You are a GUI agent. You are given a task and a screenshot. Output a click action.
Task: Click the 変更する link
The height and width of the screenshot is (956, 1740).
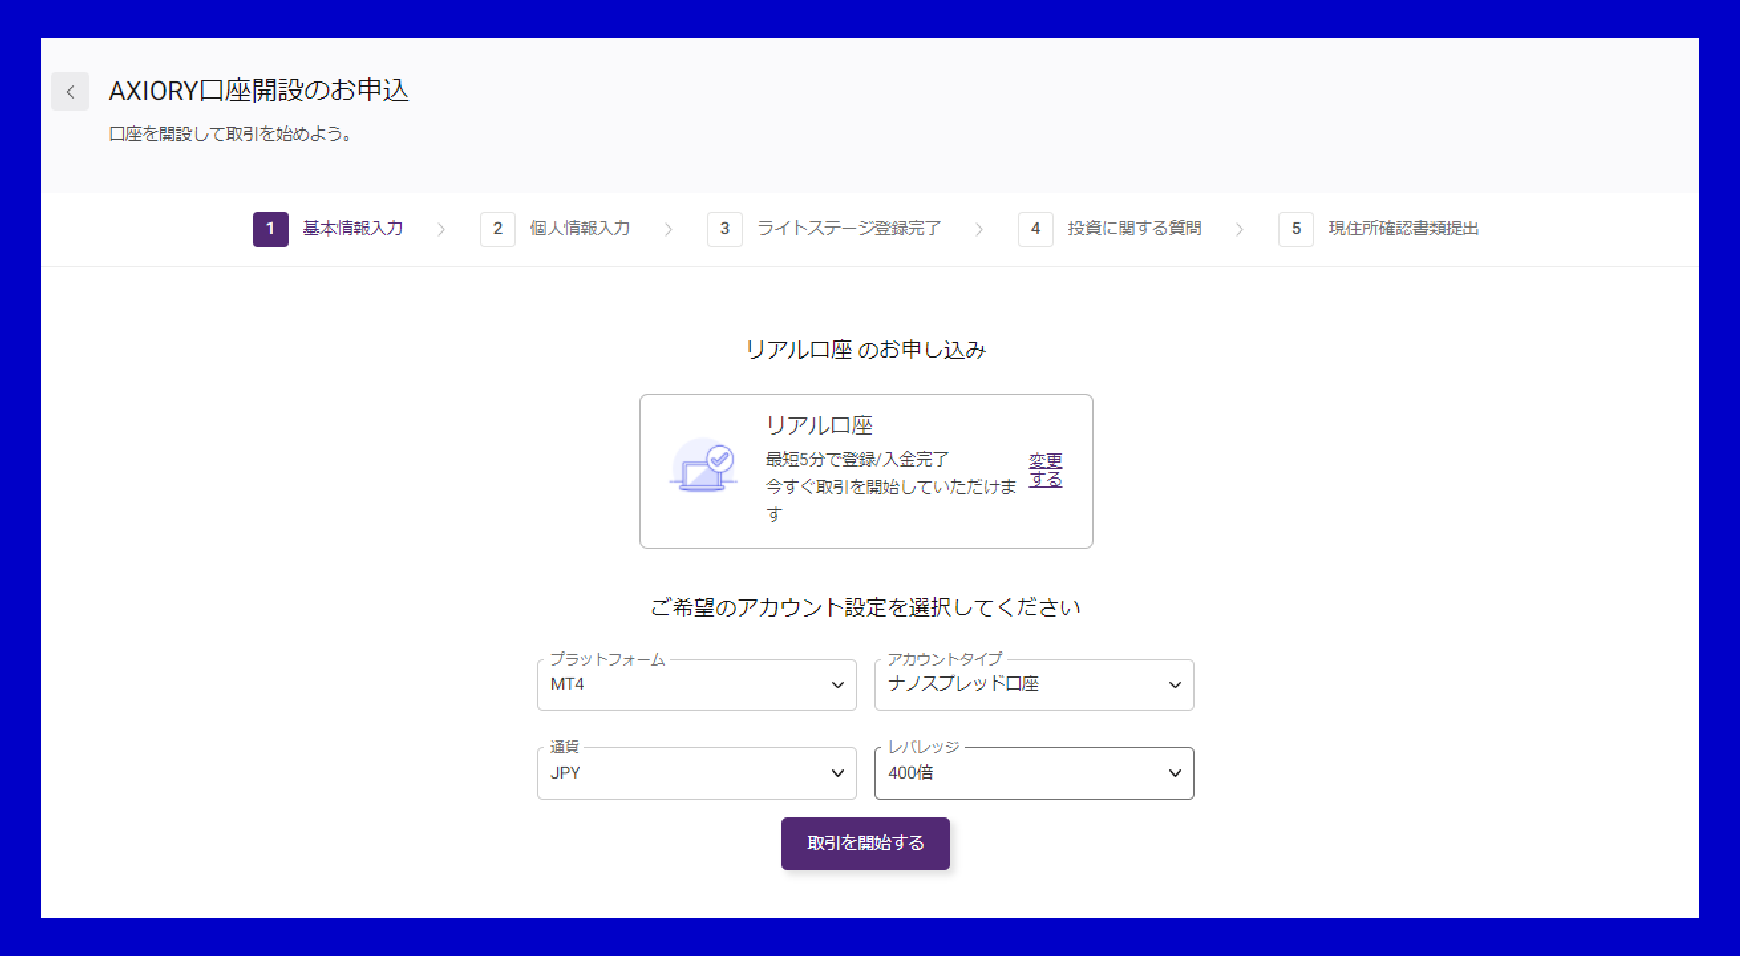click(1046, 470)
